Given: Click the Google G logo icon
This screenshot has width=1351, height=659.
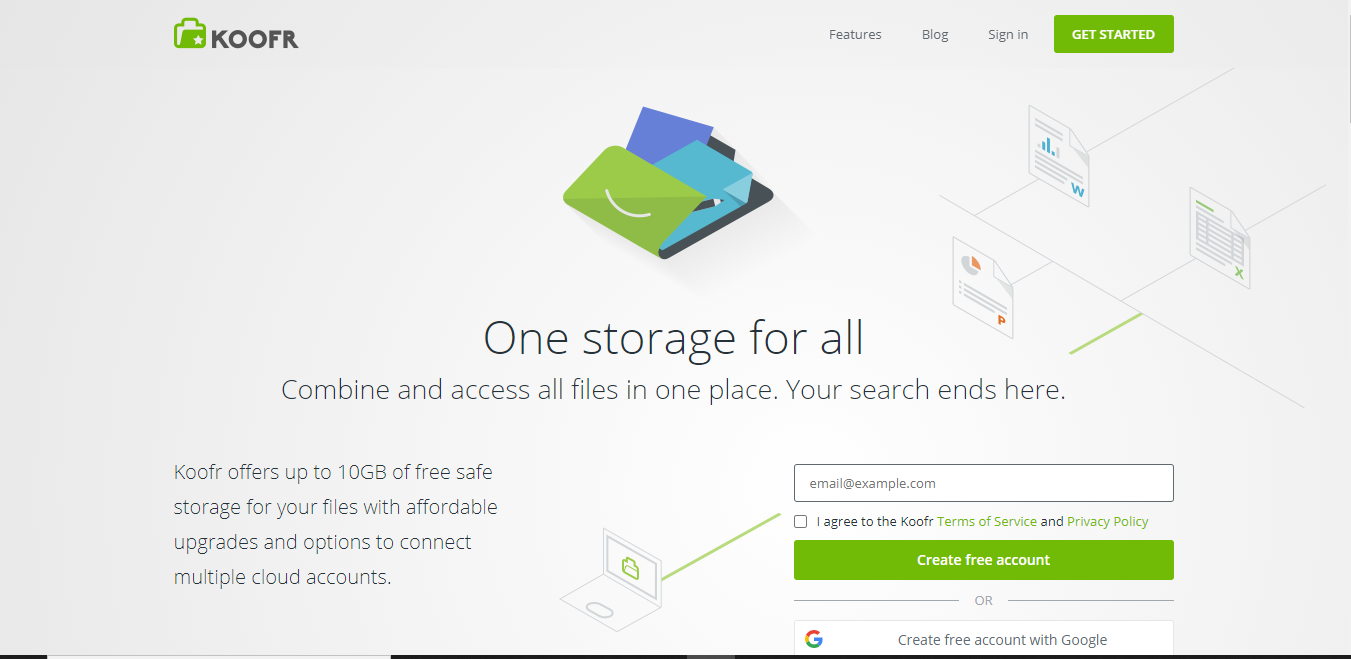Looking at the screenshot, I should (x=814, y=639).
